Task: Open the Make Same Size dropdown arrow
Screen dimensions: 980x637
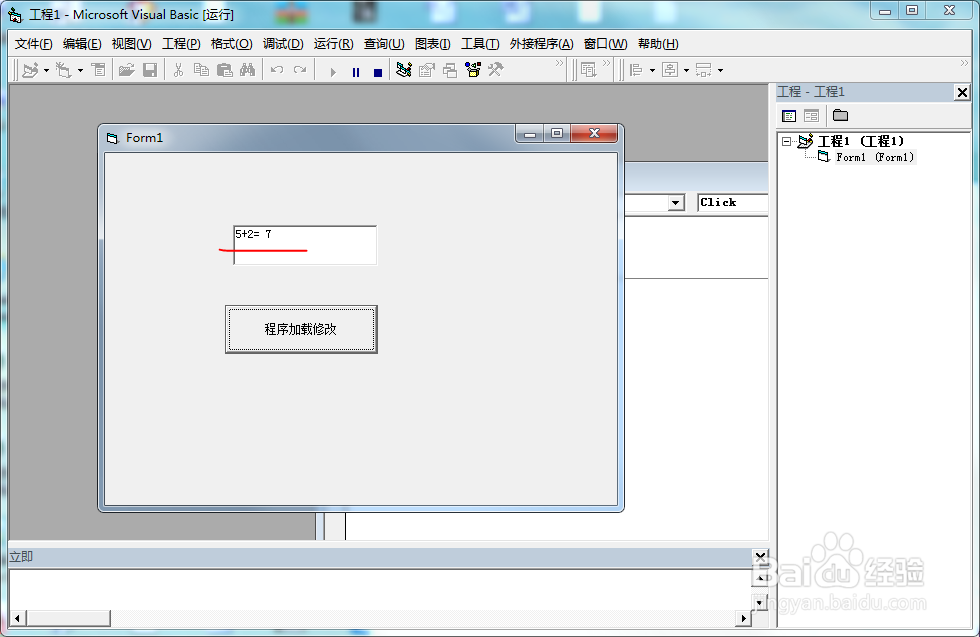Action: [x=721, y=71]
